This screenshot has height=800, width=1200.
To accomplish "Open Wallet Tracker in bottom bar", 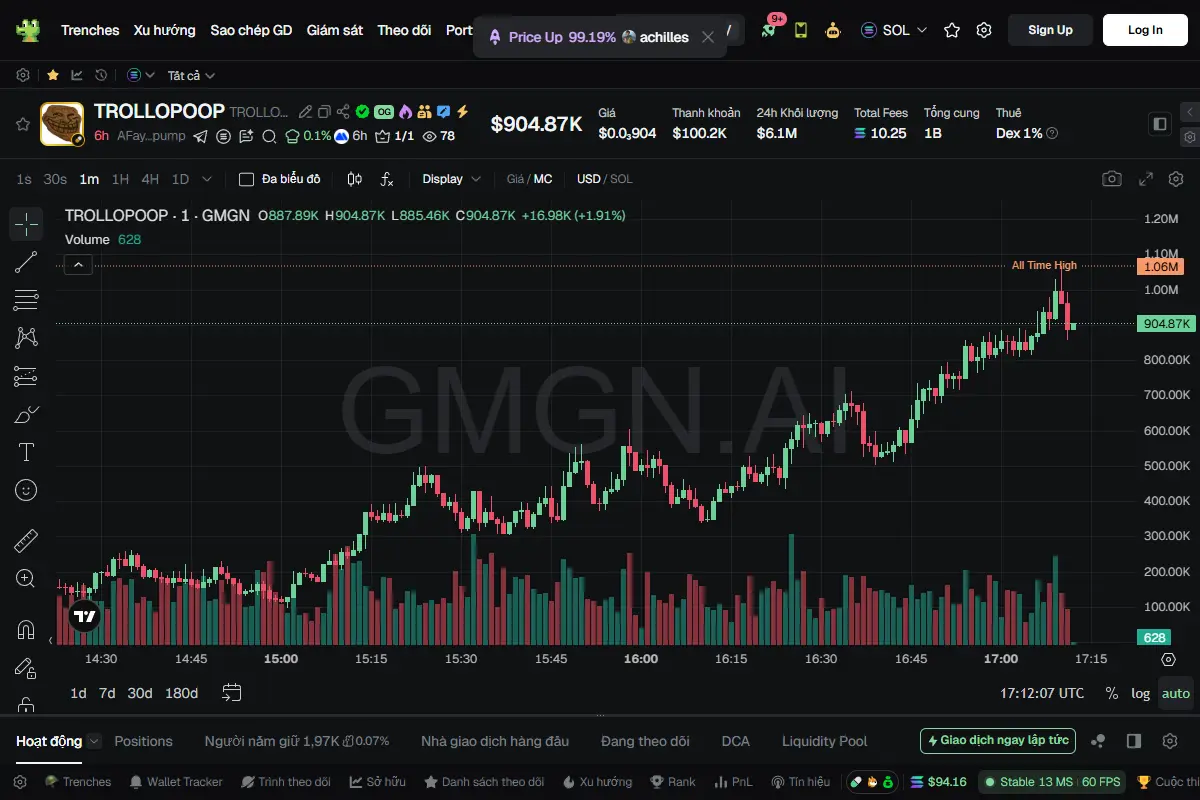I will pyautogui.click(x=176, y=782).
